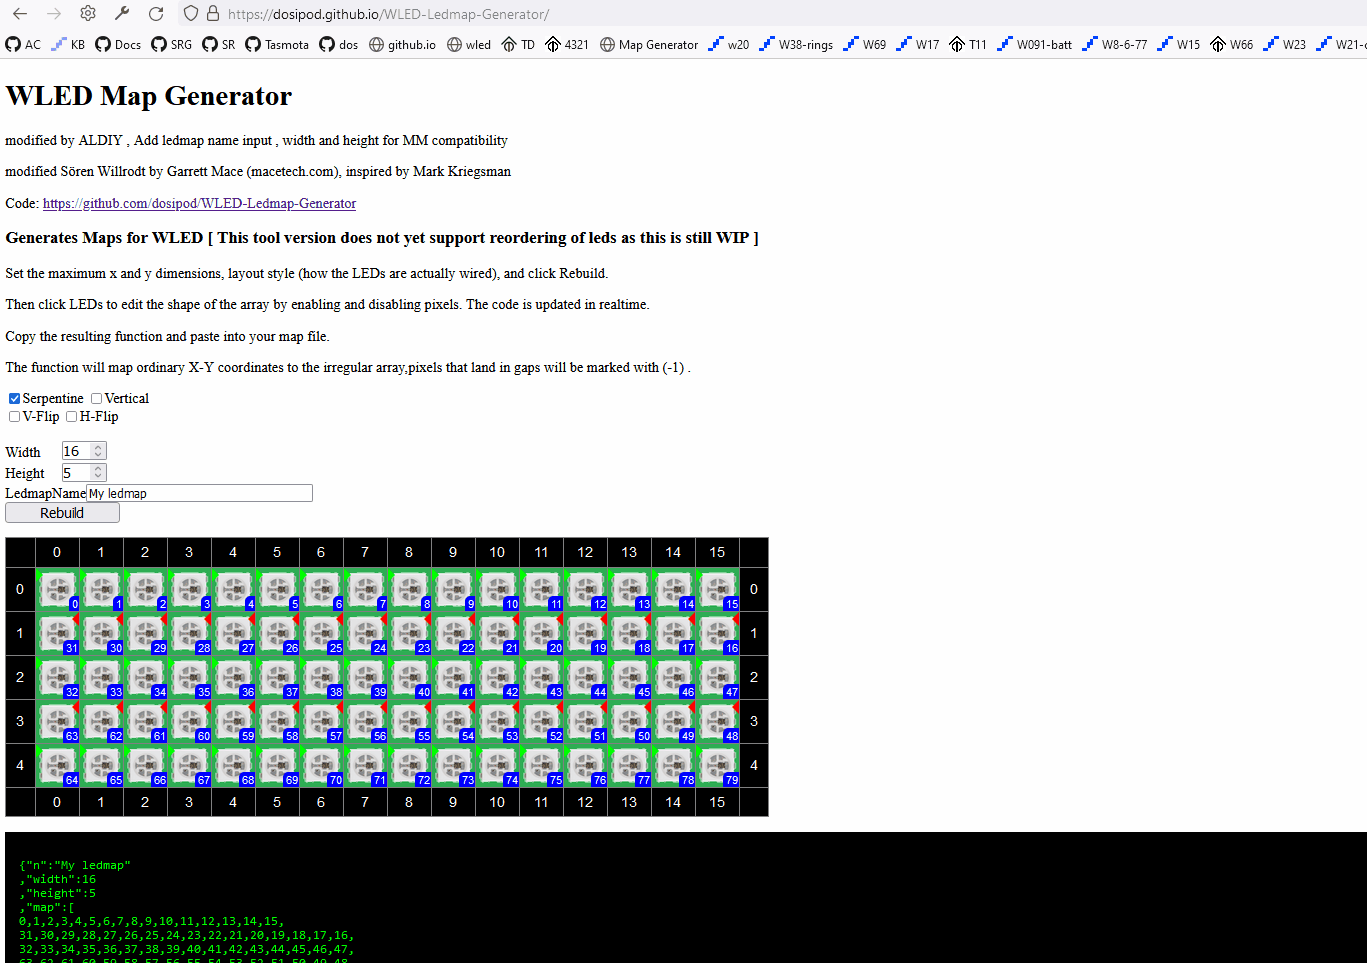Open the wled bookmark
1367x963 pixels.
469,44
